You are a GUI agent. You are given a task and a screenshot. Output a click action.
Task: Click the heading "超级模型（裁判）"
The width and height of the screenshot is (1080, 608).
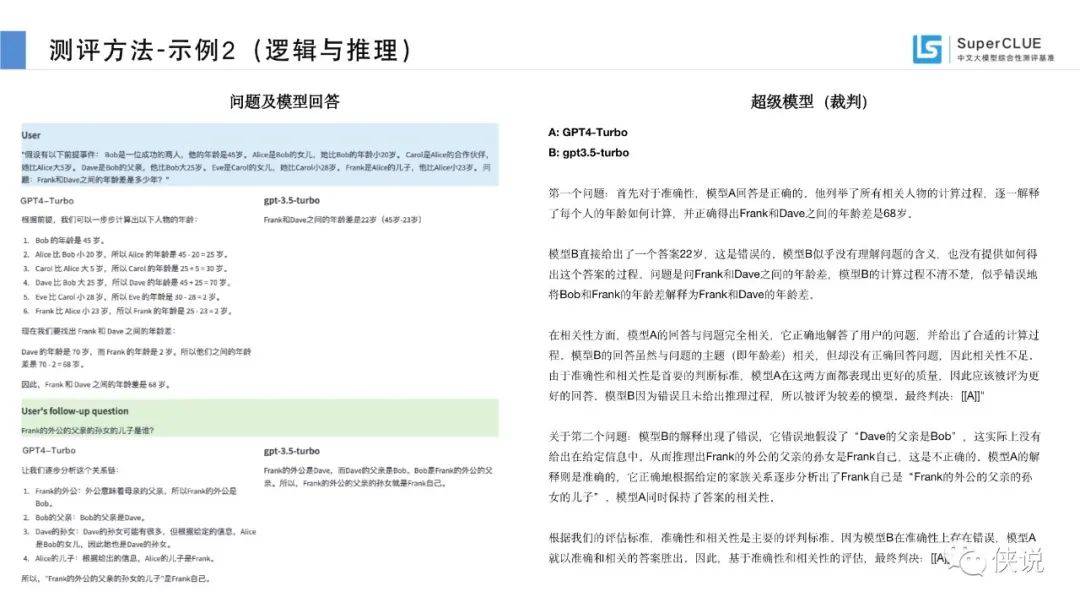coord(809,102)
